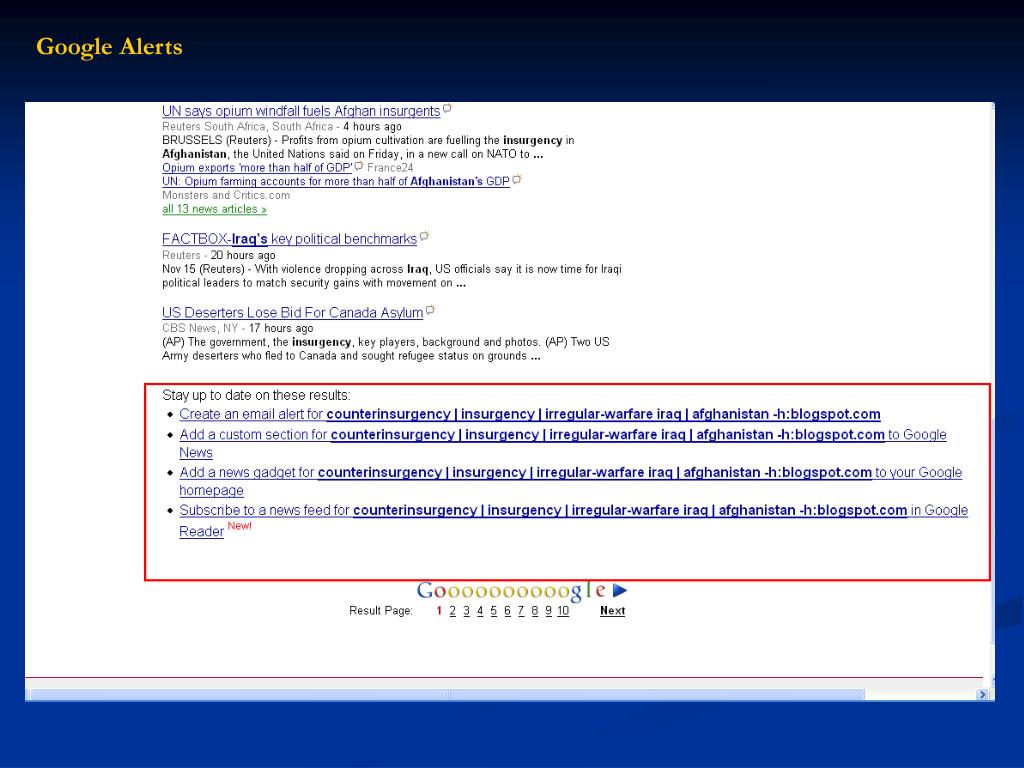Open 'UN says opium windfall fuels Afghan insurgents' headline

301,111
